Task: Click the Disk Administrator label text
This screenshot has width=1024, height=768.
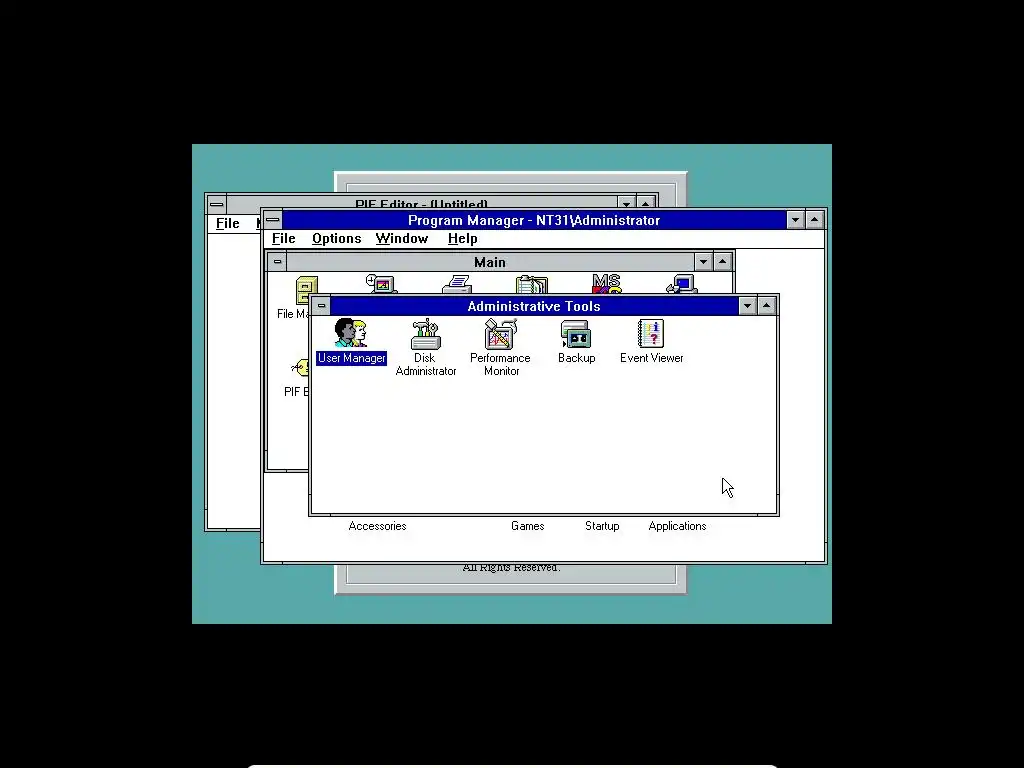Action: (x=426, y=364)
